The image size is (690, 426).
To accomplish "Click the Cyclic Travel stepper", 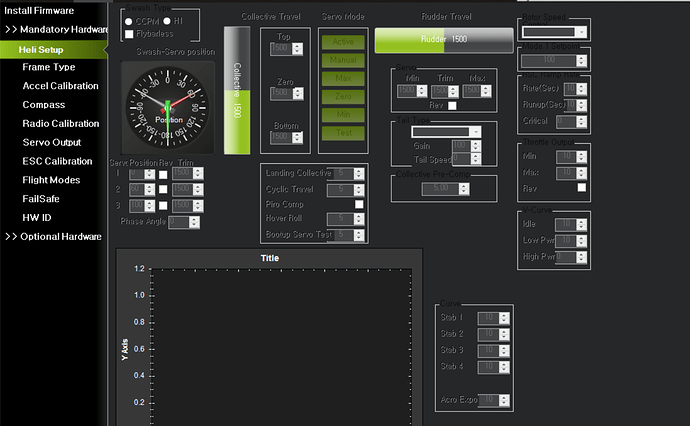I will [x=345, y=190].
